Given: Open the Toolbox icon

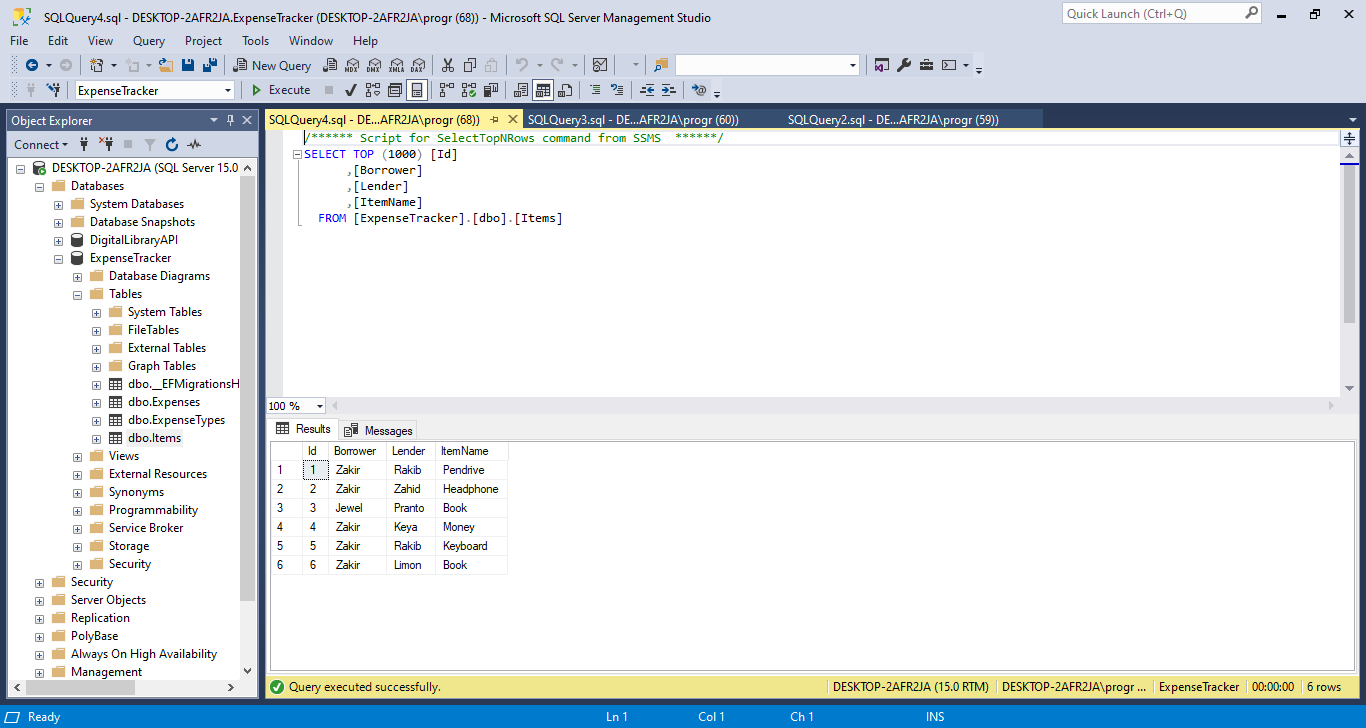Looking at the screenshot, I should (926, 65).
